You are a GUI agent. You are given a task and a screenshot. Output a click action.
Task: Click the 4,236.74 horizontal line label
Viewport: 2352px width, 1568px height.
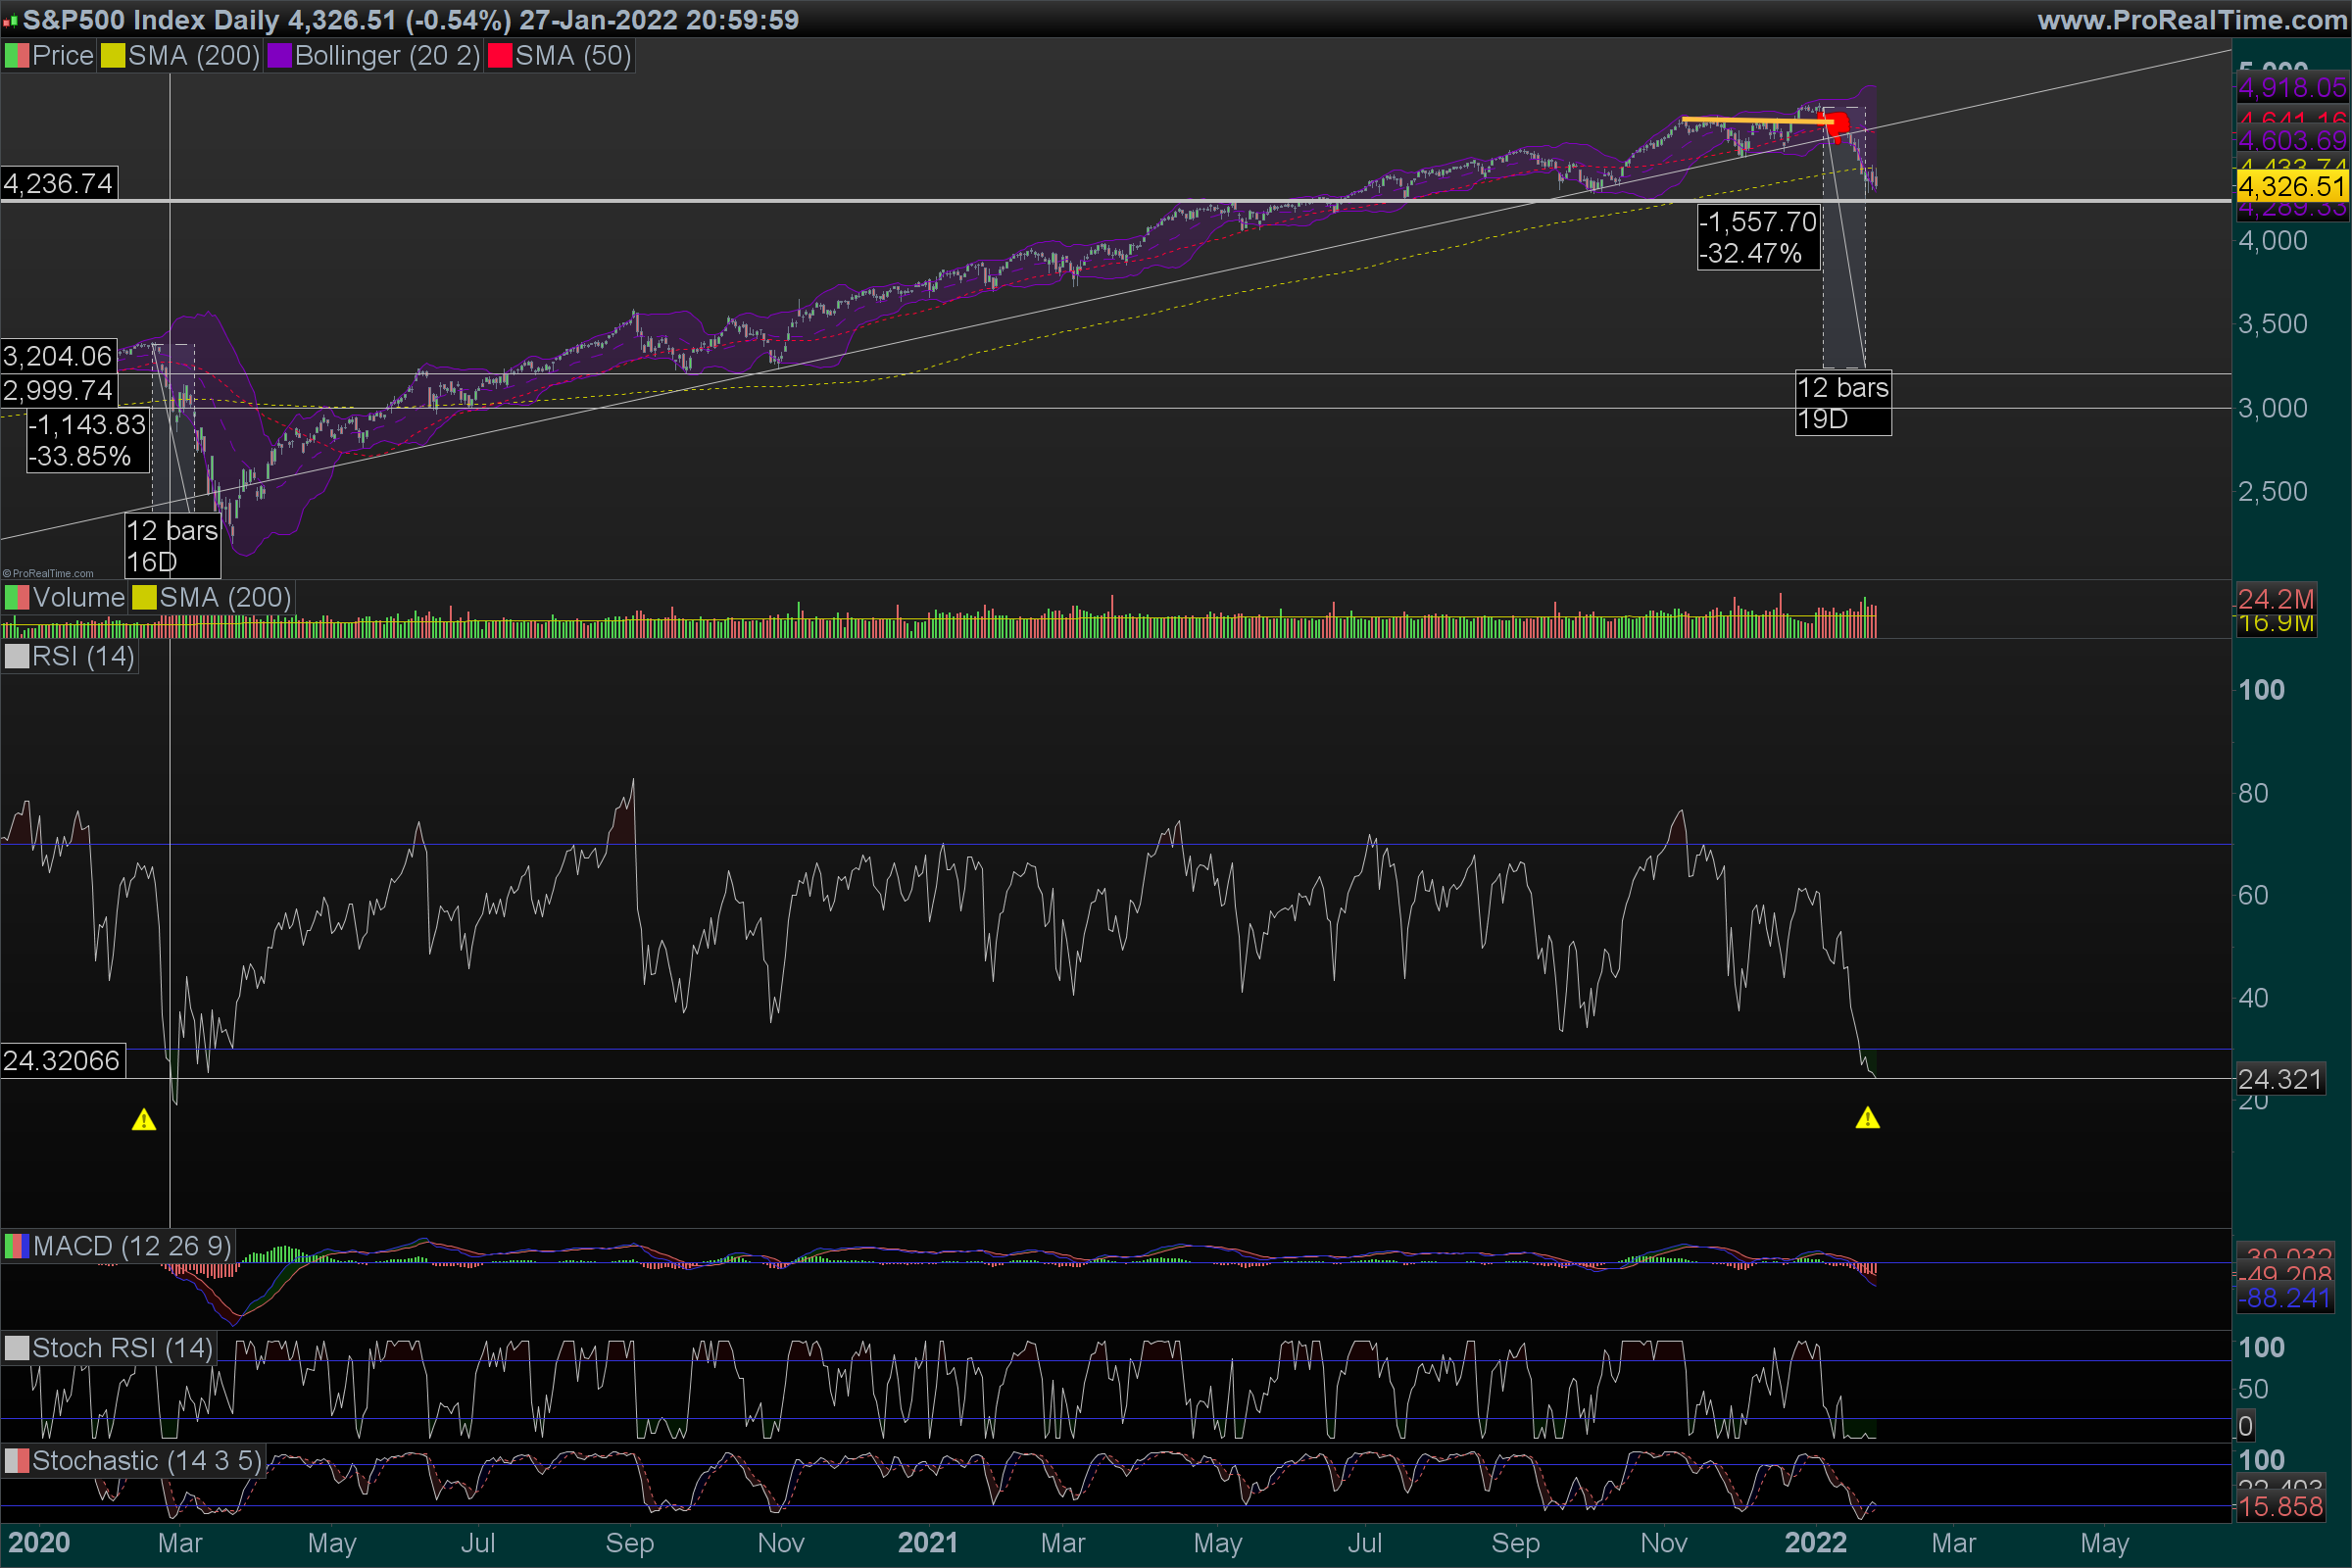tap(58, 184)
